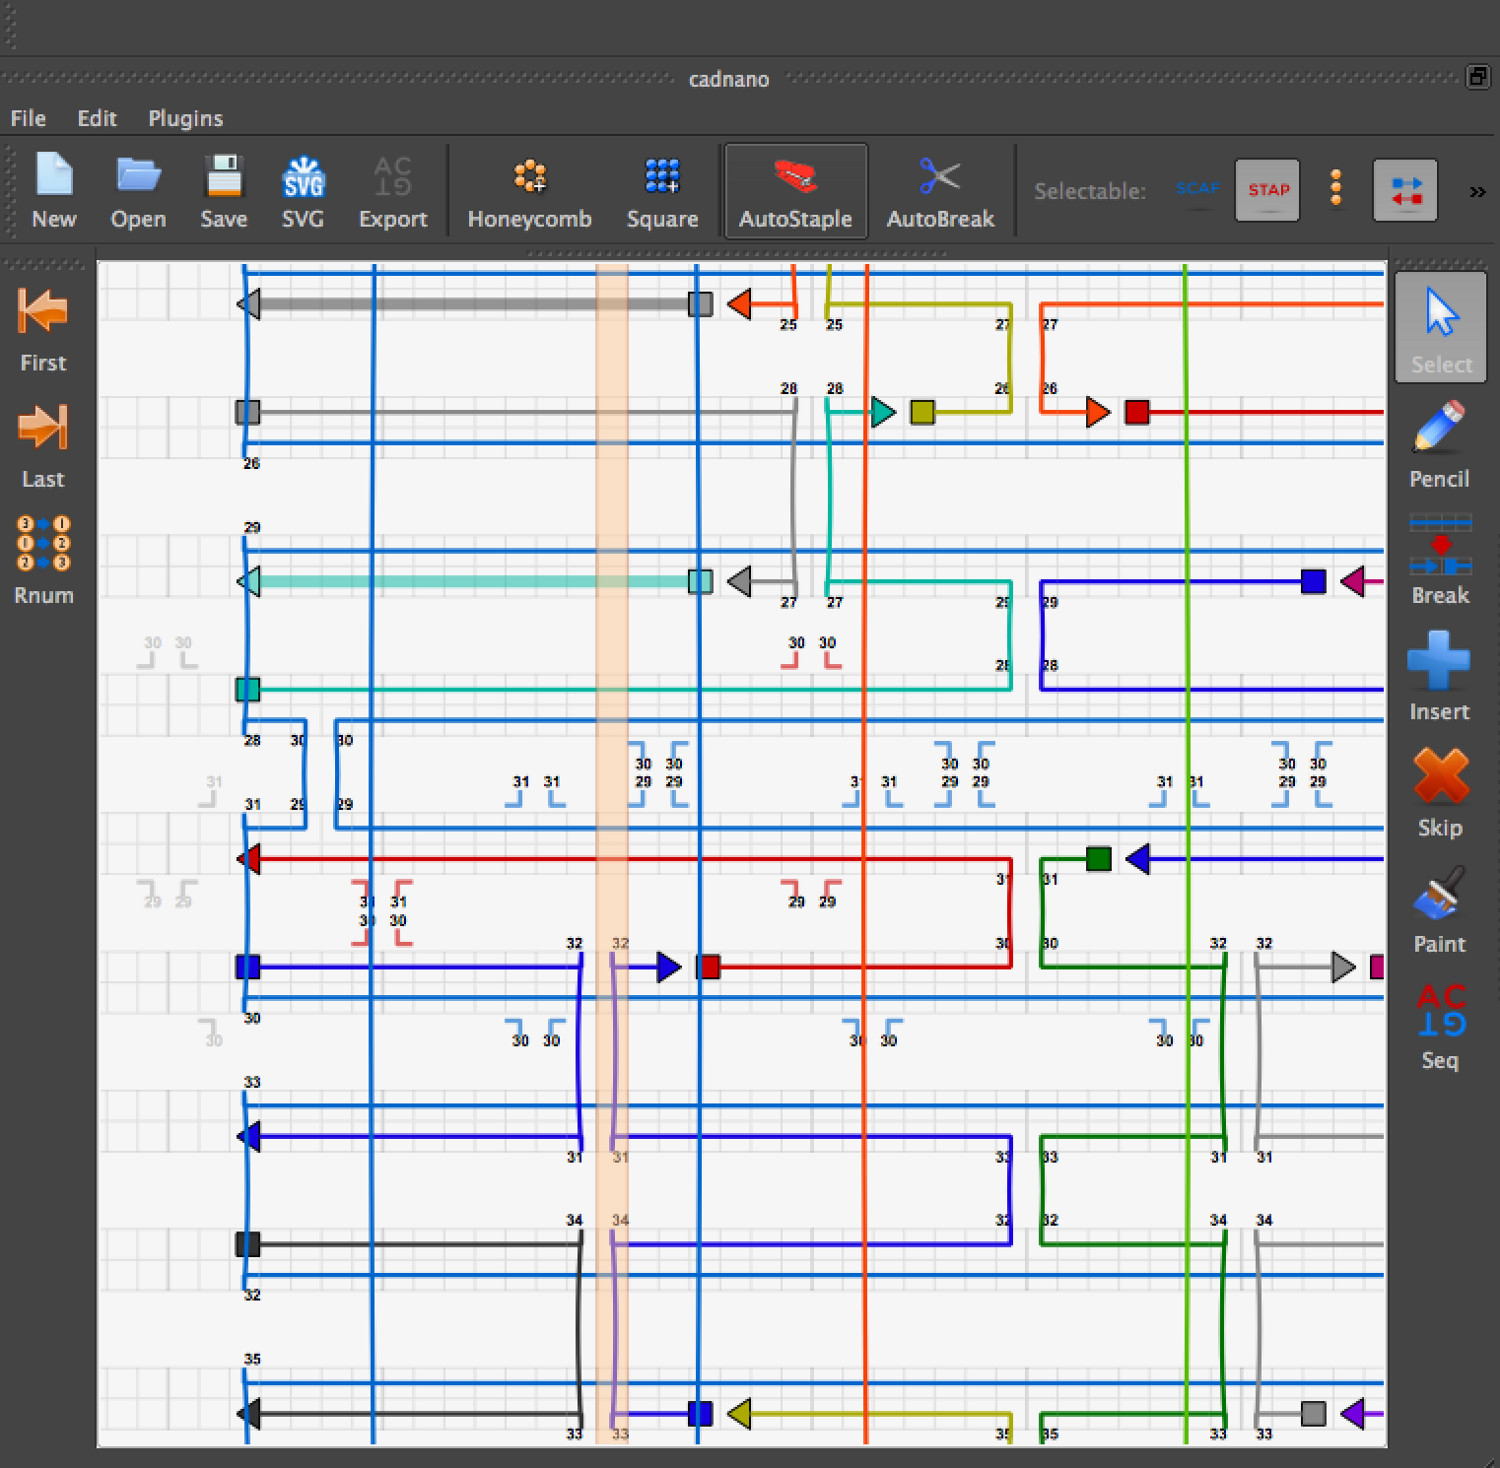
Task: Run AutoBreak on staples
Action: [x=940, y=192]
